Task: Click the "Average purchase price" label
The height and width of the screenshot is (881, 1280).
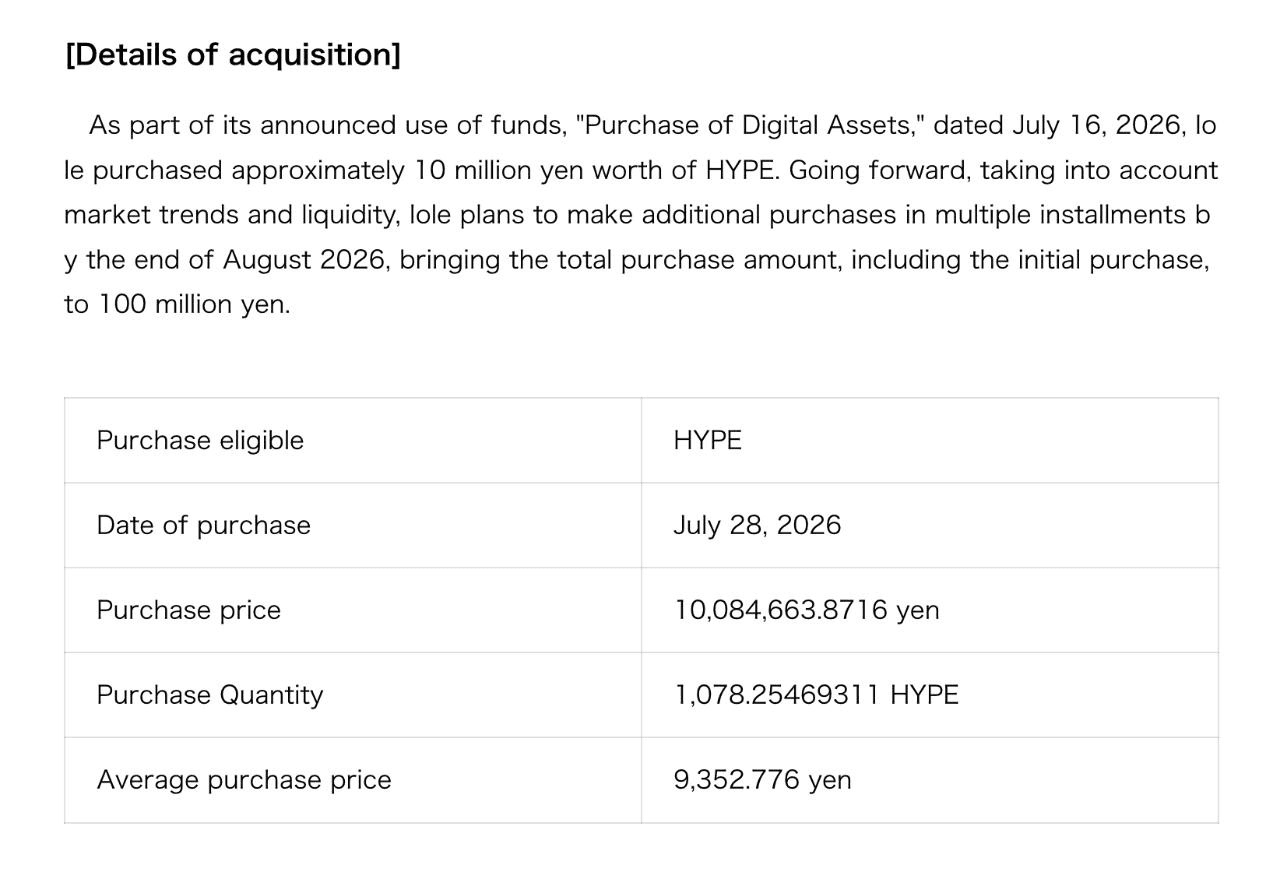Action: pyautogui.click(x=244, y=780)
